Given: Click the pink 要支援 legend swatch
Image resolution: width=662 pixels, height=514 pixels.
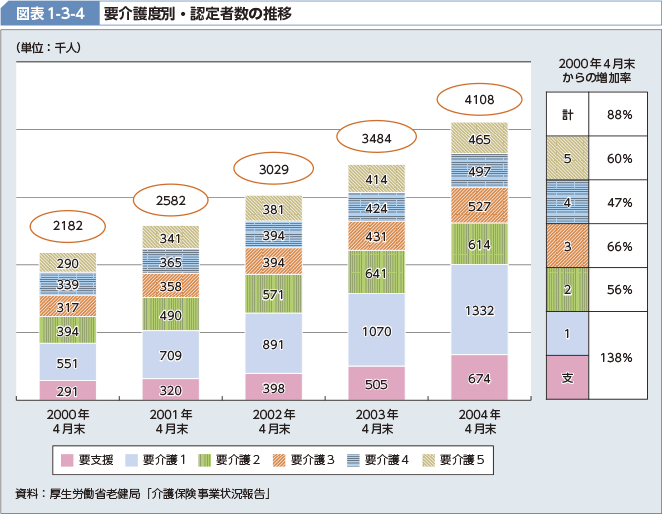Looking at the screenshot, I should click(69, 460).
